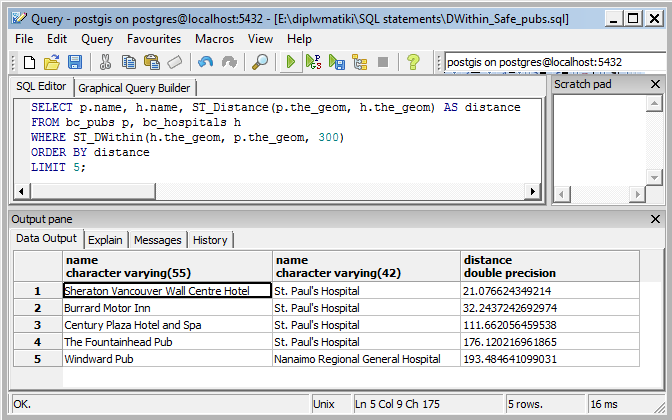Click the New file toolbar icon
The width and height of the screenshot is (672, 420).
pyautogui.click(x=29, y=63)
